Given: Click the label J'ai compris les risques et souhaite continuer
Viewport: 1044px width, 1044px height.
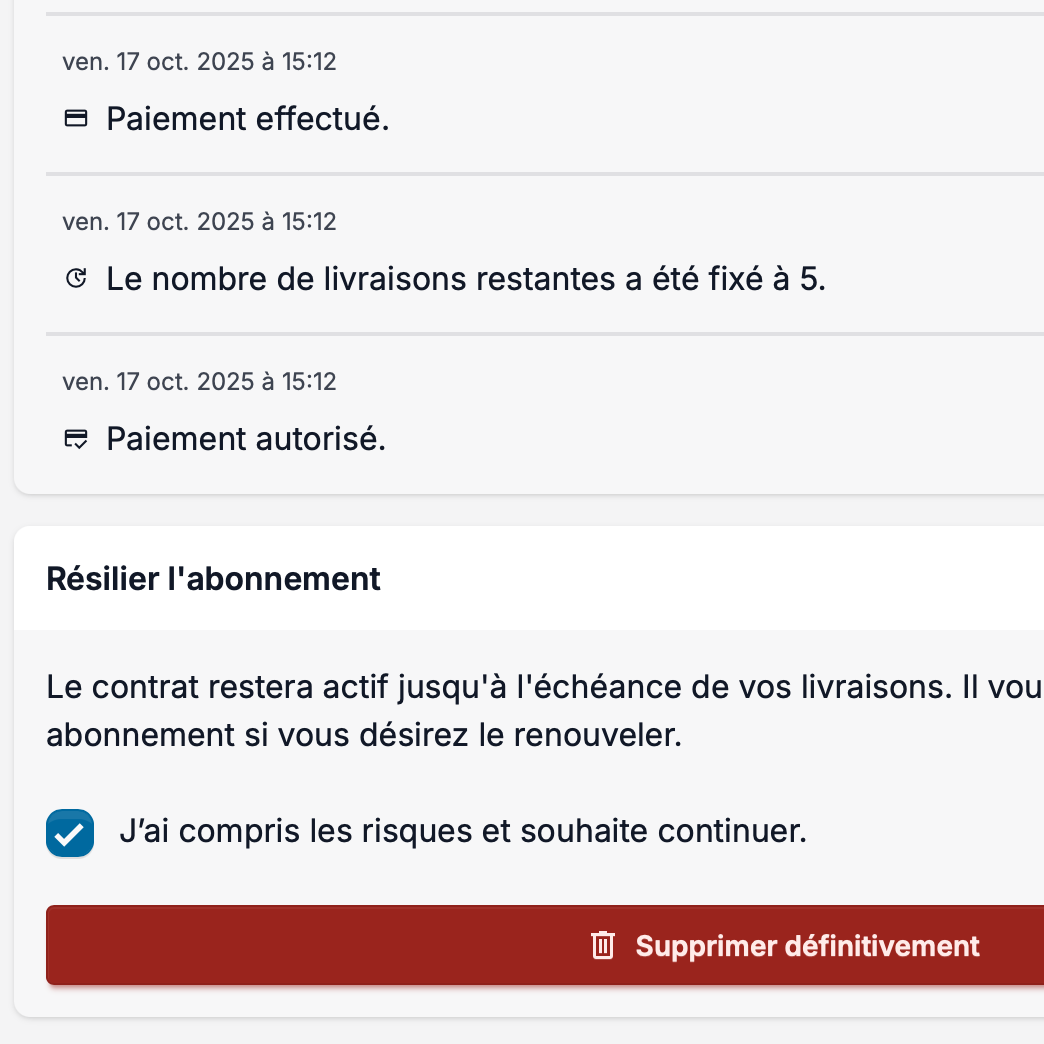Looking at the screenshot, I should click(x=462, y=831).
